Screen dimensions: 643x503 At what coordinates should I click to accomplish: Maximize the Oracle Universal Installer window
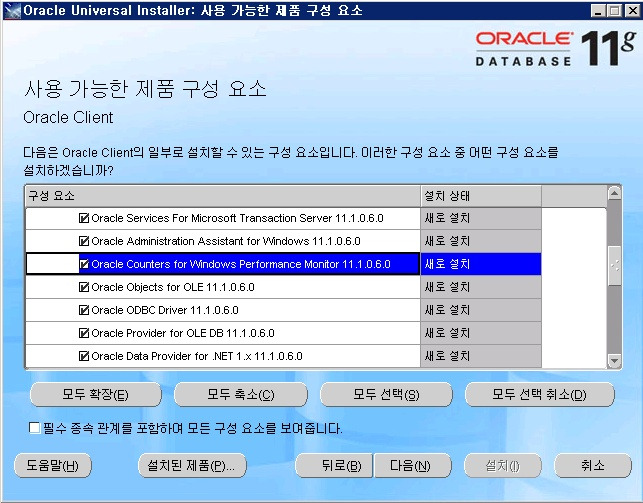click(x=615, y=11)
